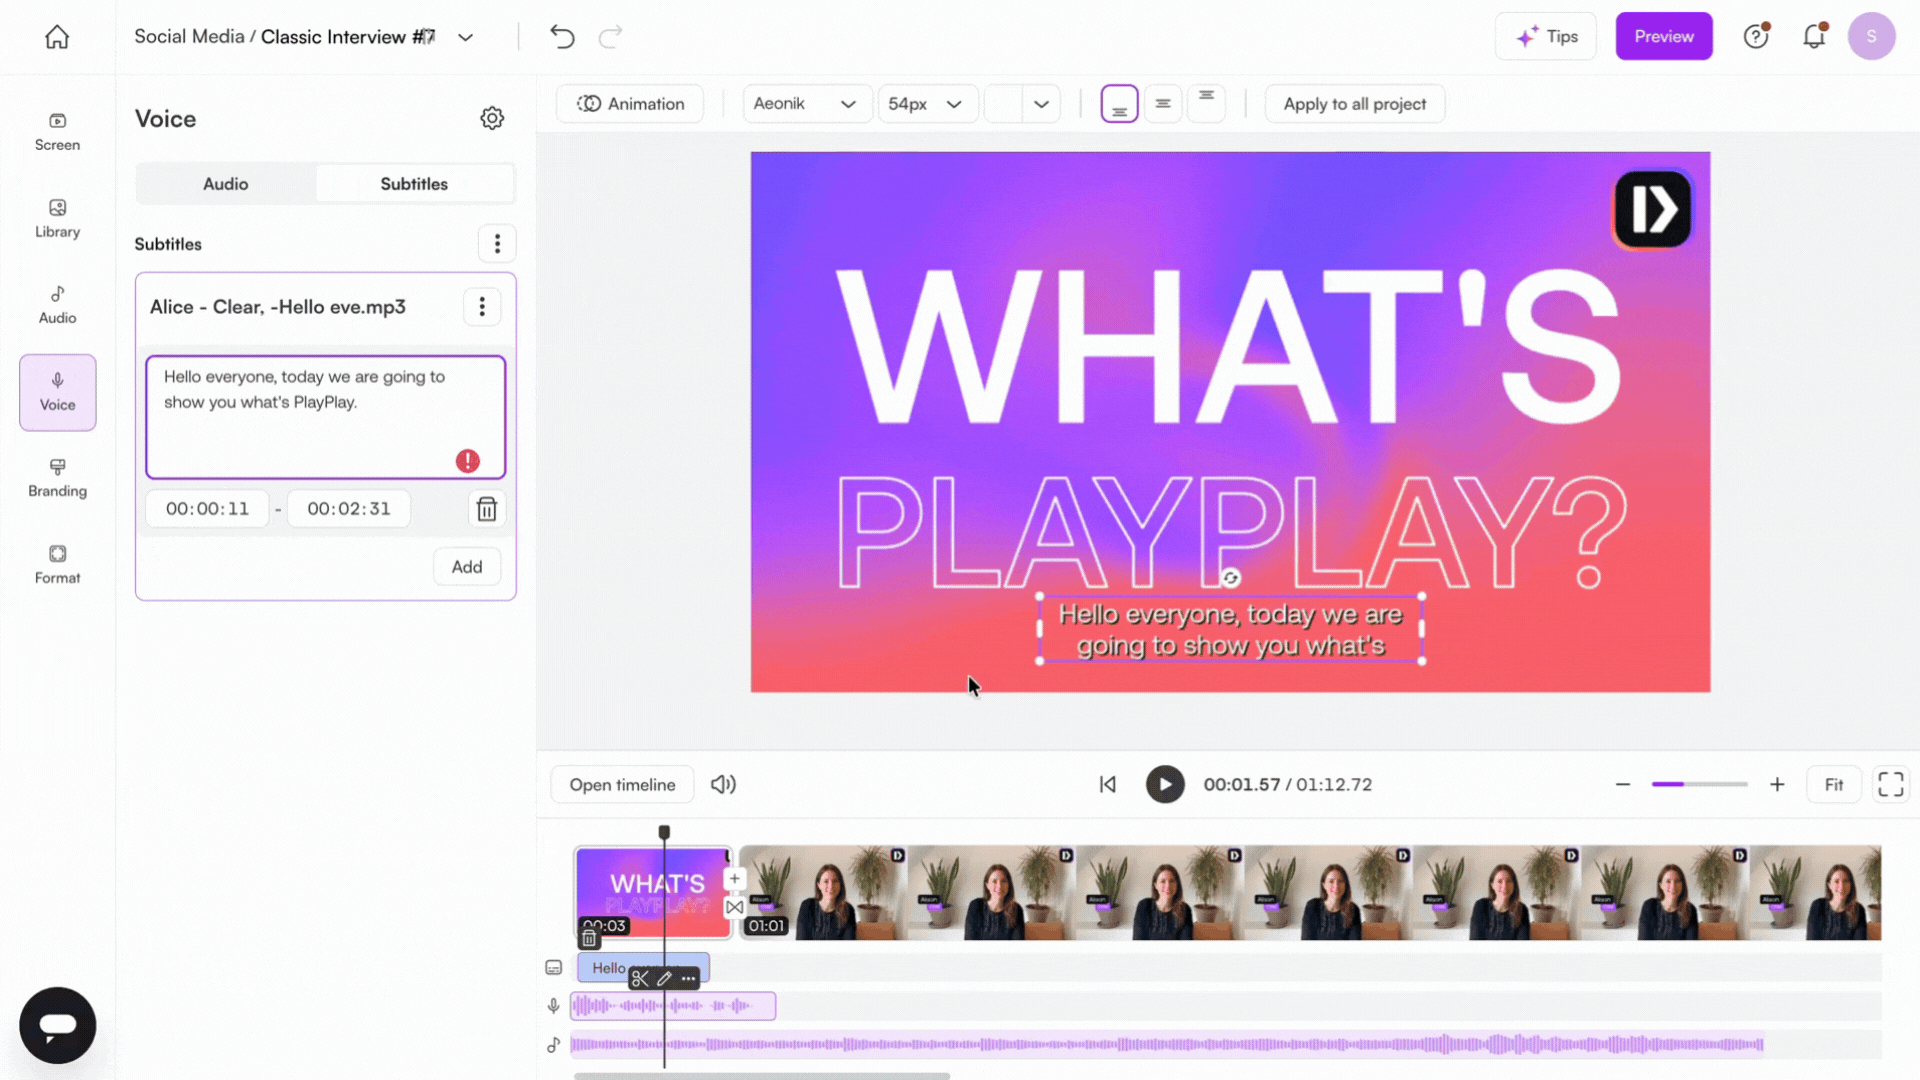
Task: Click the subtitles track icon
Action: pyautogui.click(x=554, y=968)
